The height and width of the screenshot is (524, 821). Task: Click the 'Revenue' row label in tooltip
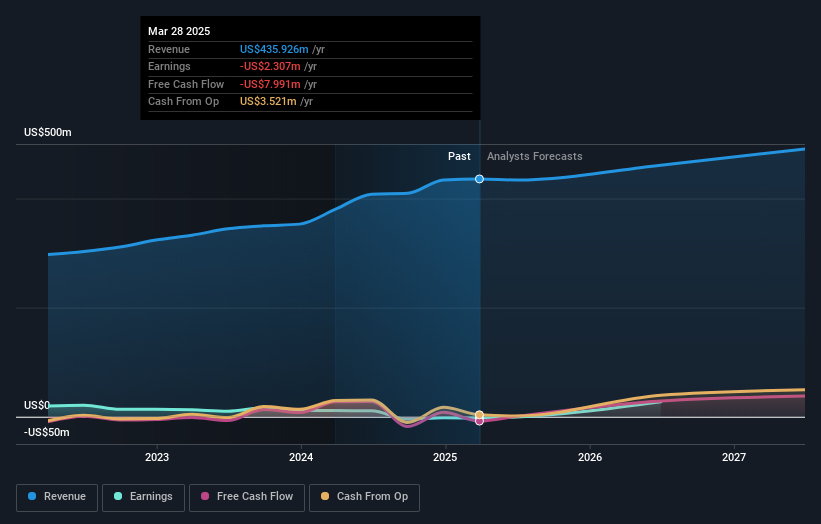(x=169, y=49)
